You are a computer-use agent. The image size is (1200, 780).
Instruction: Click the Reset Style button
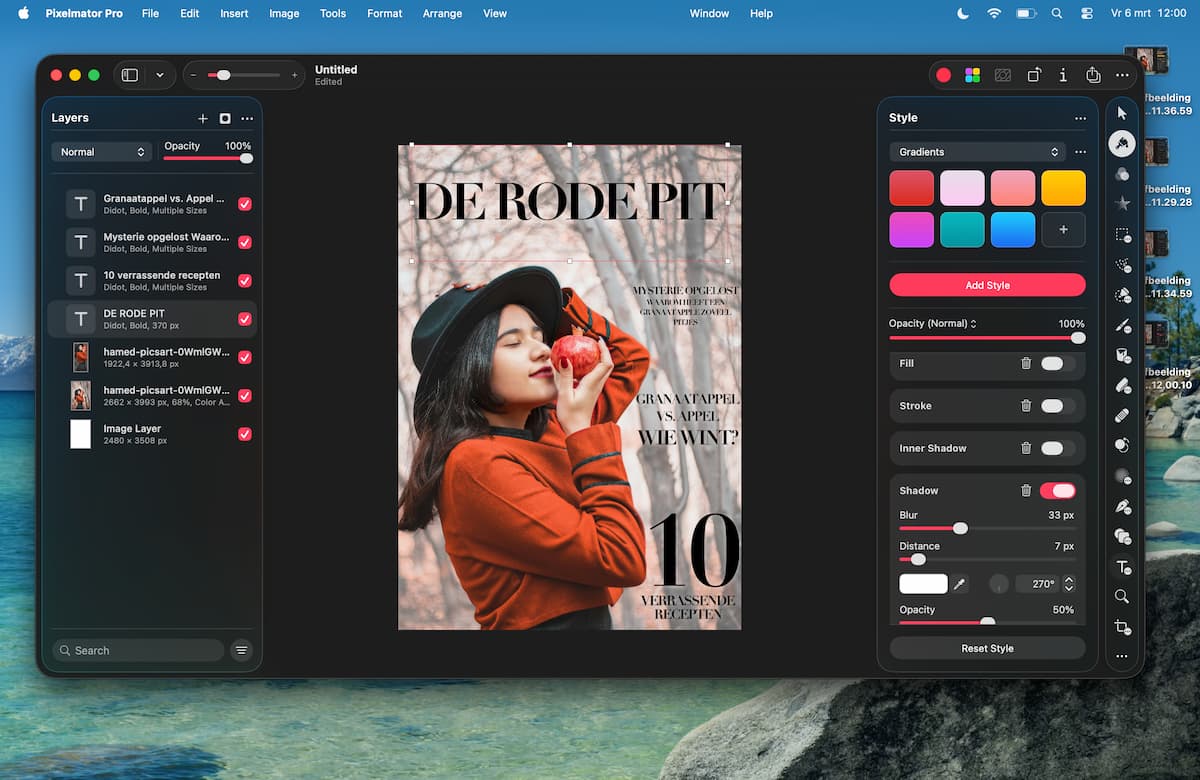tap(987, 648)
